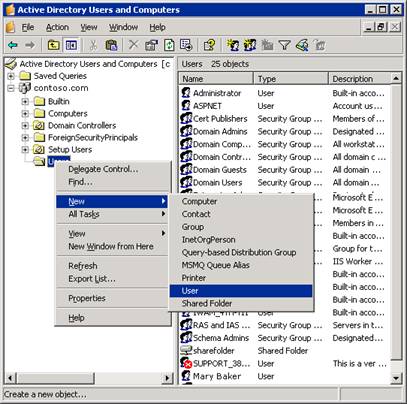Select New Window from Here
This screenshot has width=407, height=404.
pyautogui.click(x=112, y=246)
